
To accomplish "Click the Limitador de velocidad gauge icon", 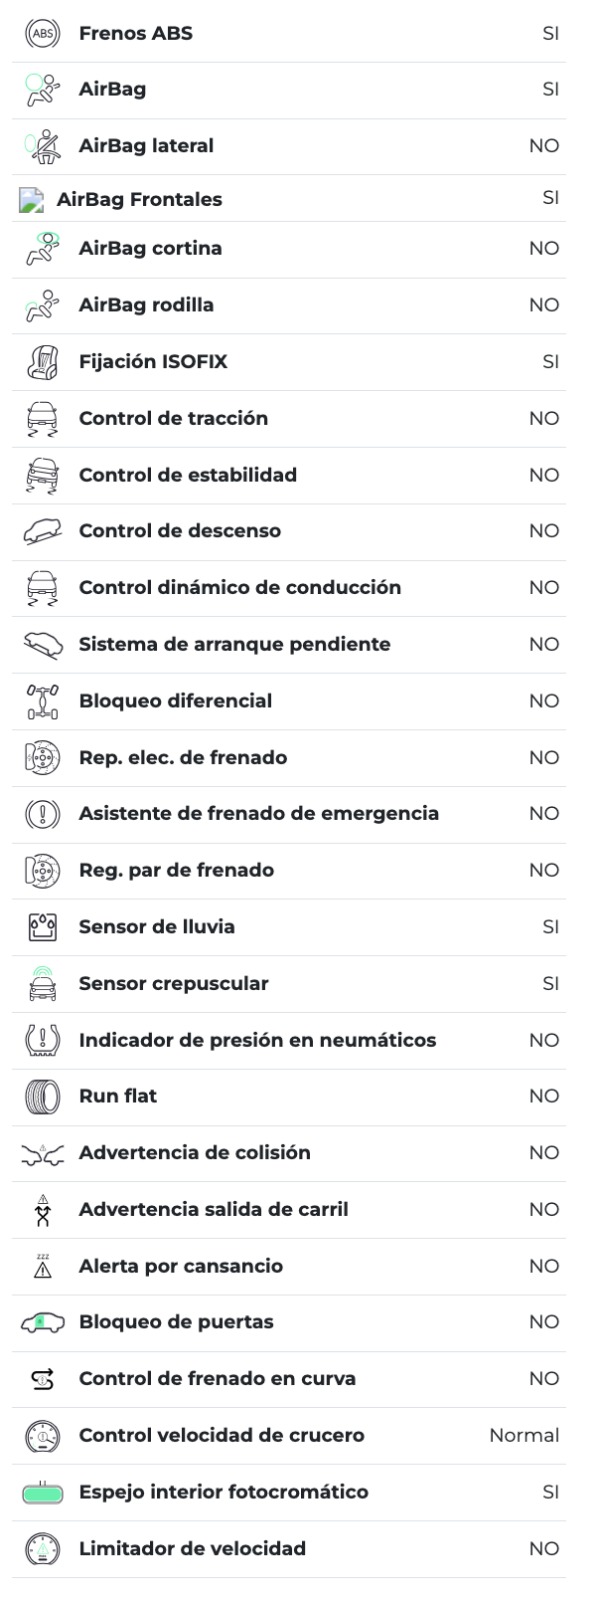I will click(41, 1549).
